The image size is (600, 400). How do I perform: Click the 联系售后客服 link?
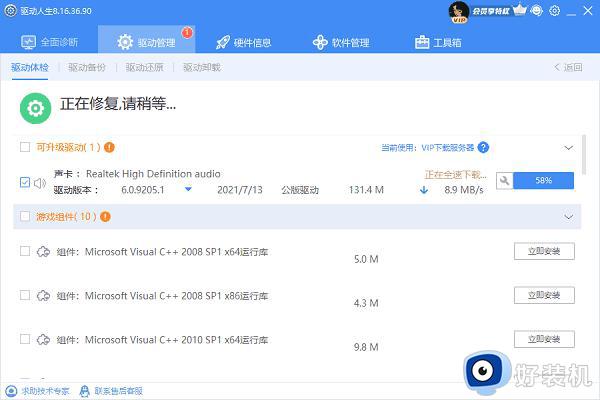pyautogui.click(x=111, y=391)
